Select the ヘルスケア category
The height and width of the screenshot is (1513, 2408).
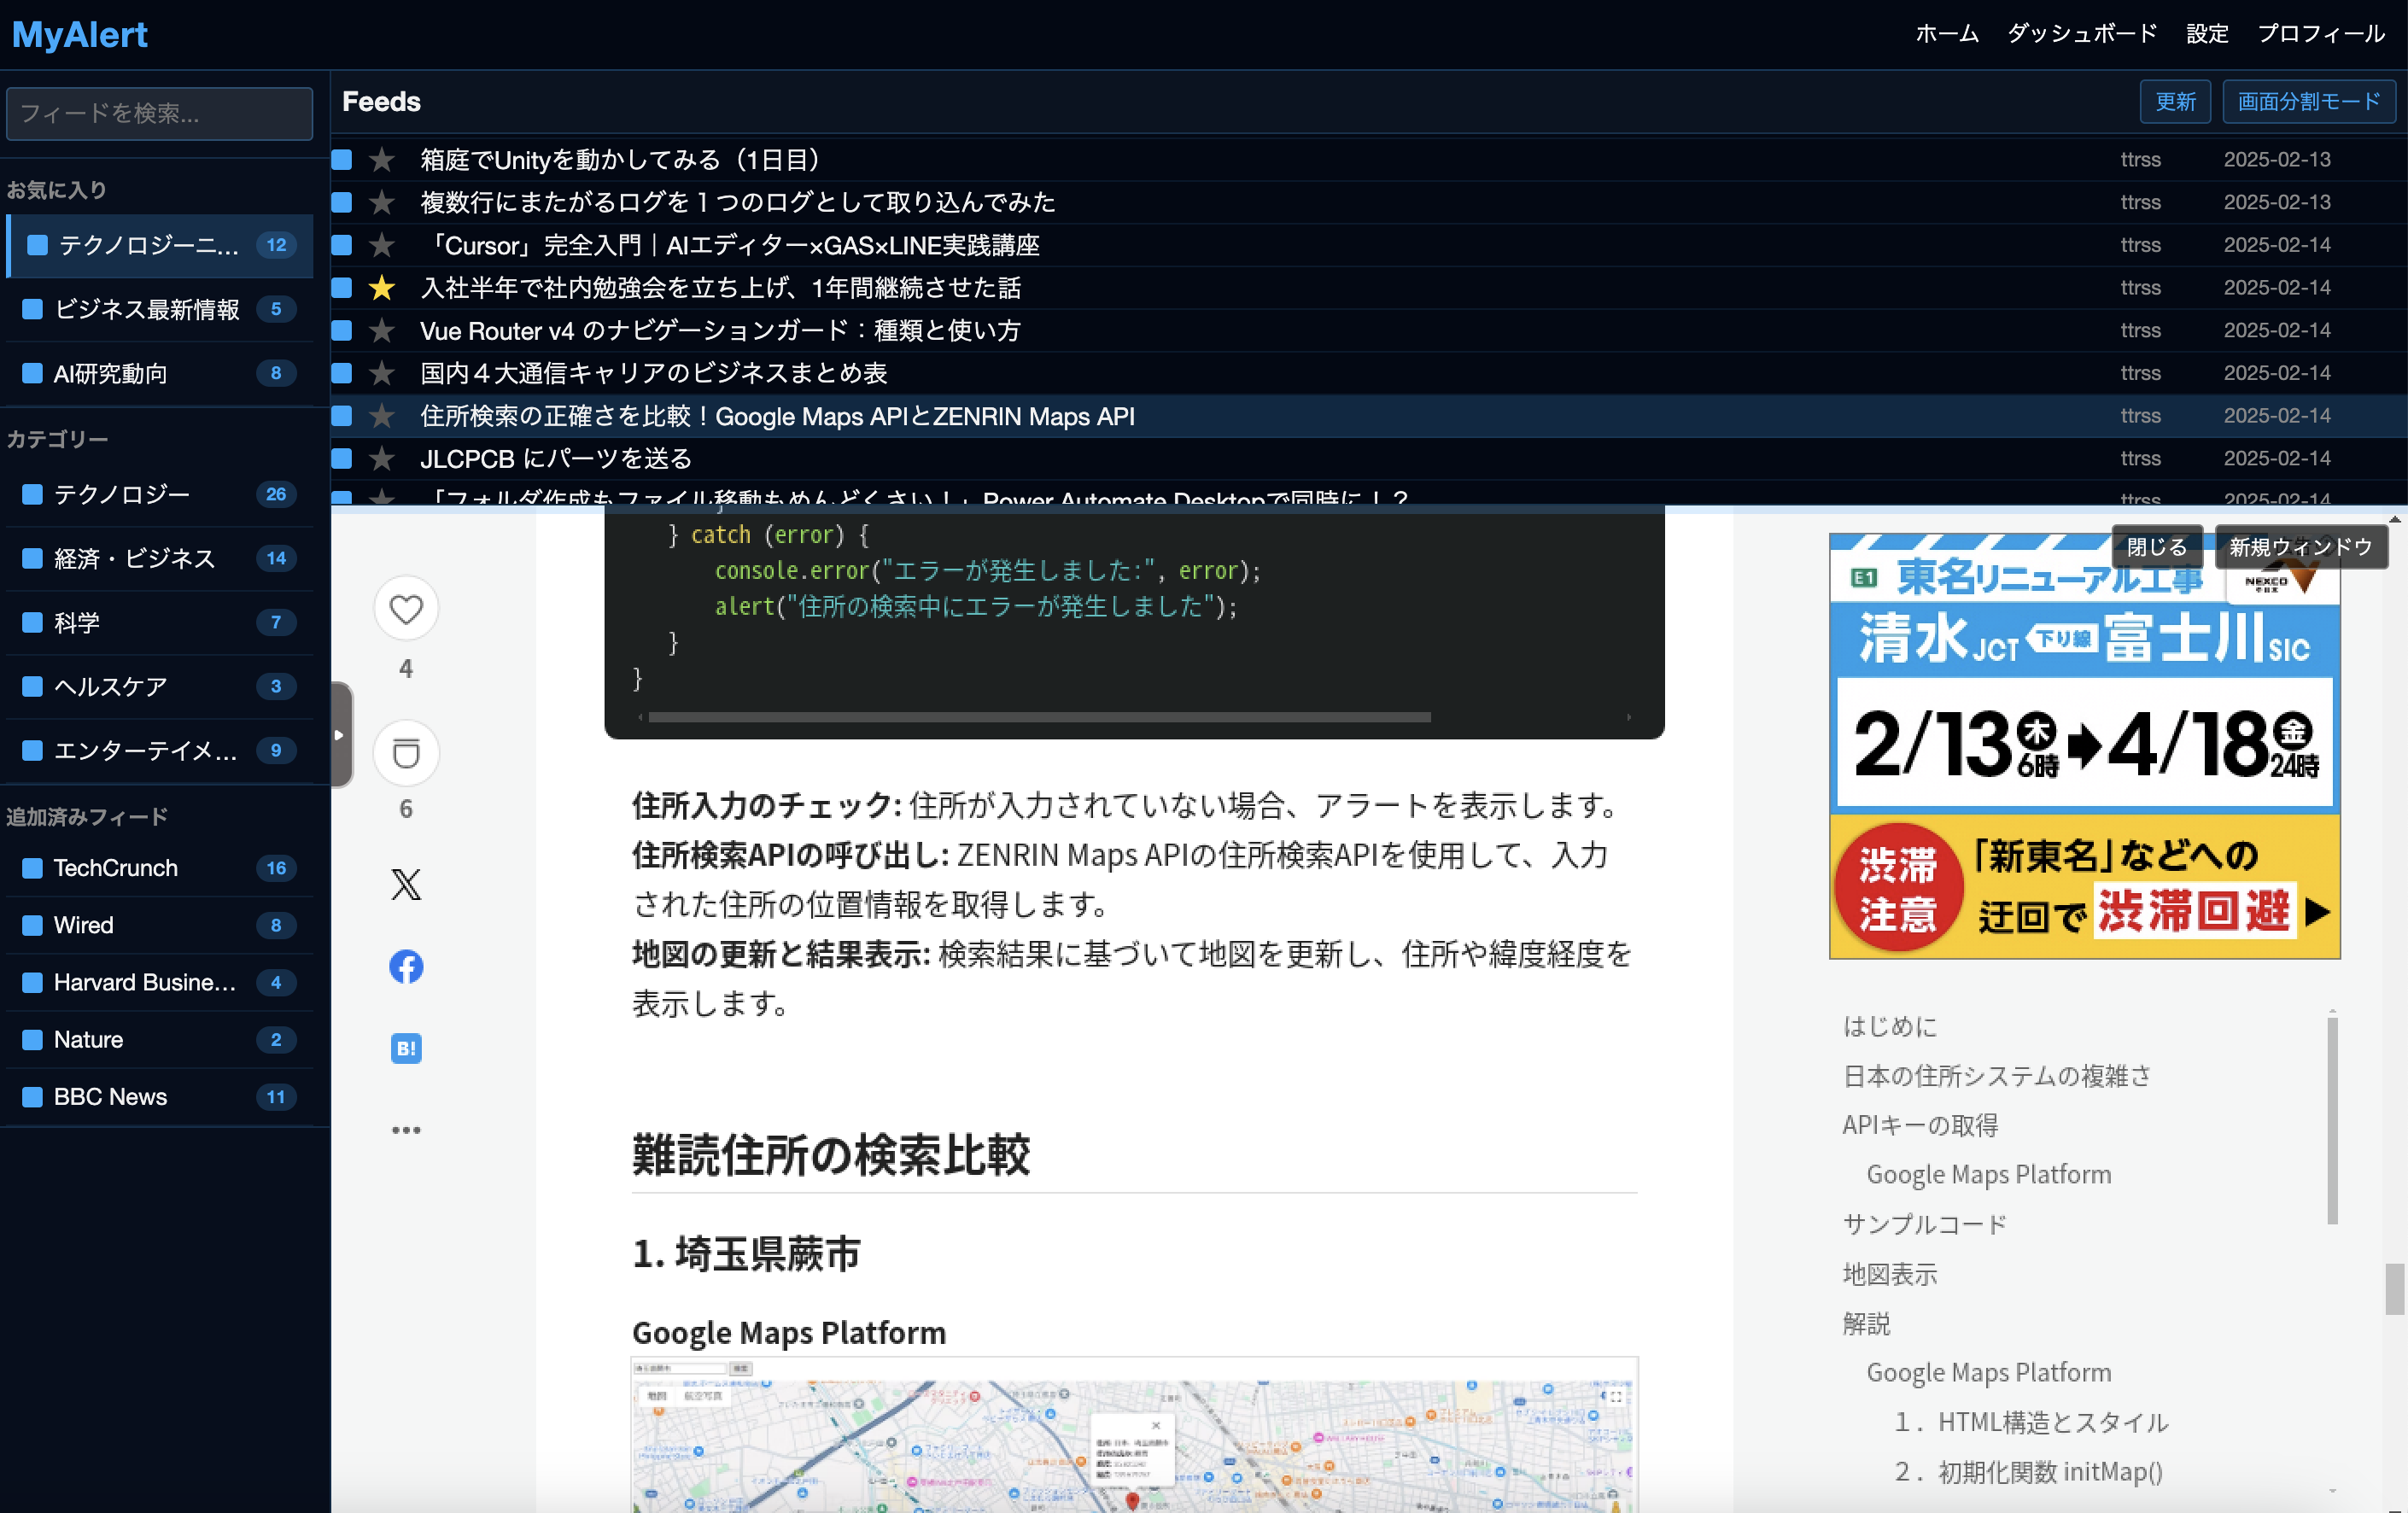point(160,686)
